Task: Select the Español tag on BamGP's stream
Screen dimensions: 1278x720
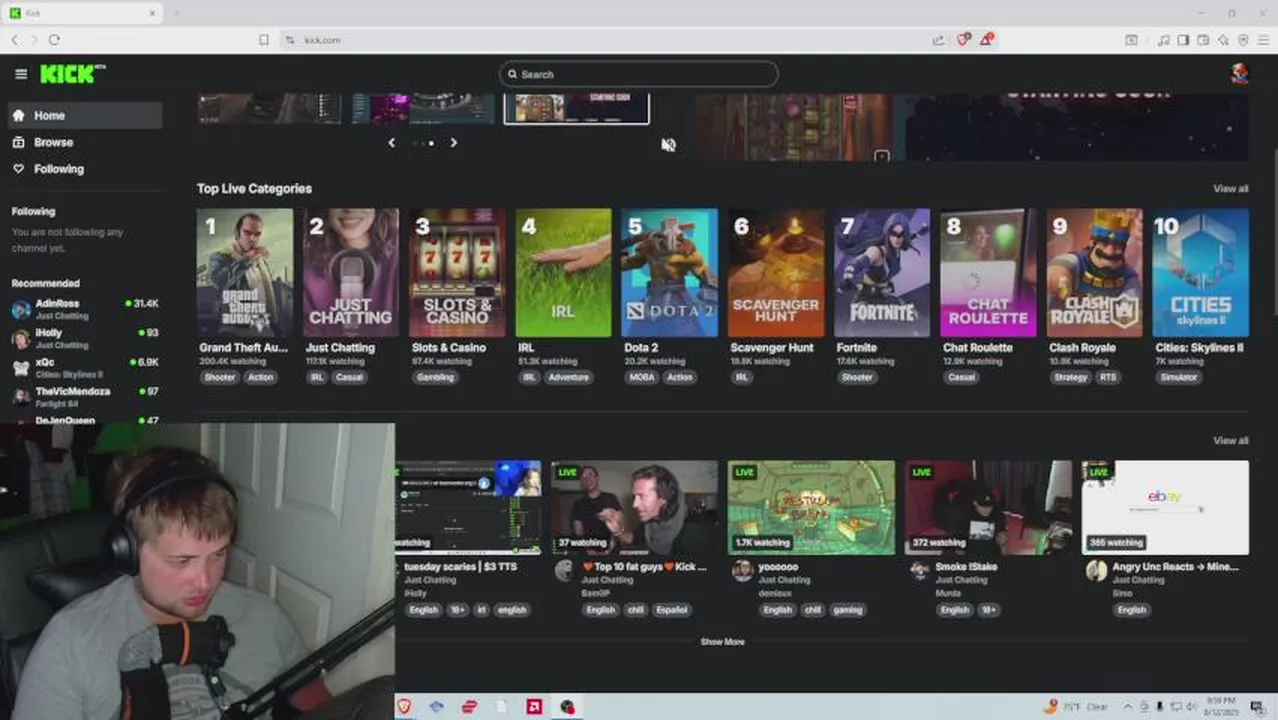Action: click(x=672, y=610)
